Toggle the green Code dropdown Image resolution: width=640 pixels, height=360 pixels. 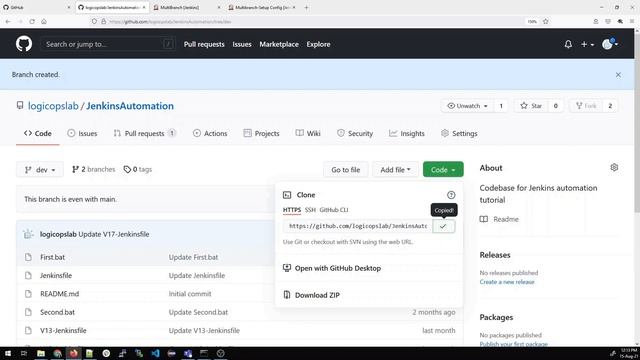(x=443, y=170)
